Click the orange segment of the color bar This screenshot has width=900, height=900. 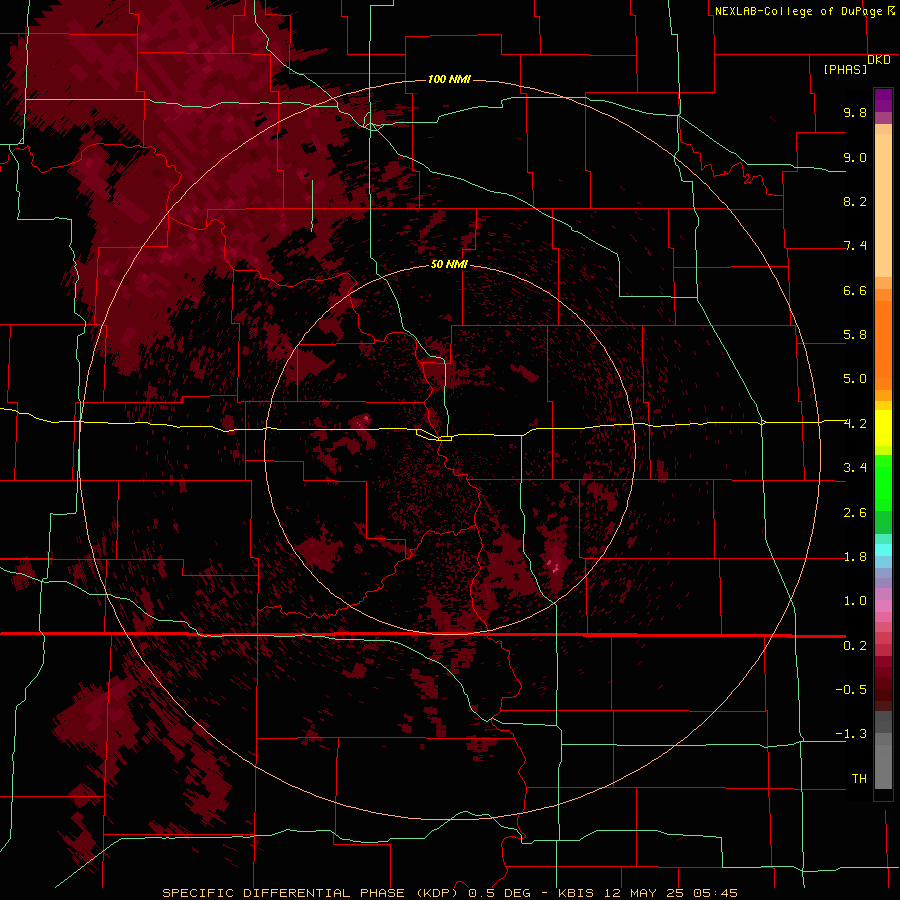click(x=883, y=344)
